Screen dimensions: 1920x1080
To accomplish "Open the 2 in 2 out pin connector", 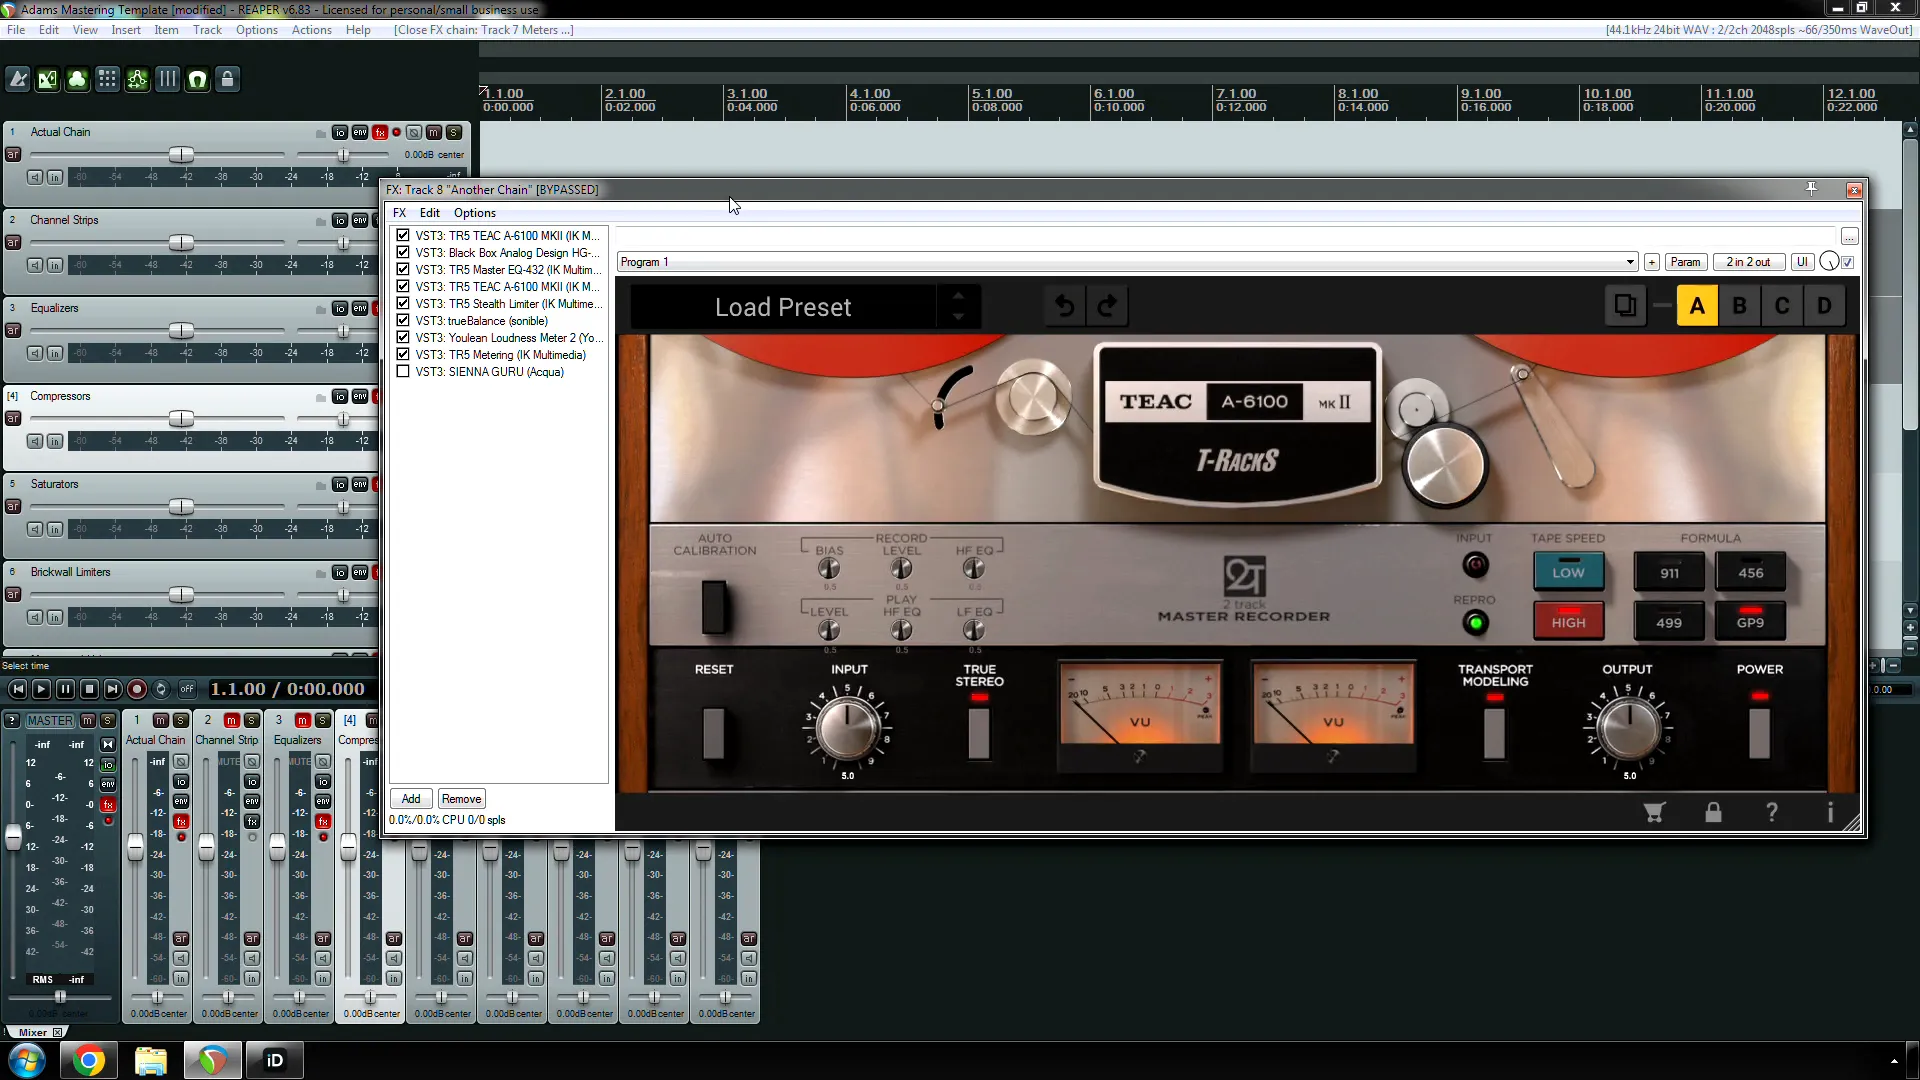I will [x=1748, y=262].
